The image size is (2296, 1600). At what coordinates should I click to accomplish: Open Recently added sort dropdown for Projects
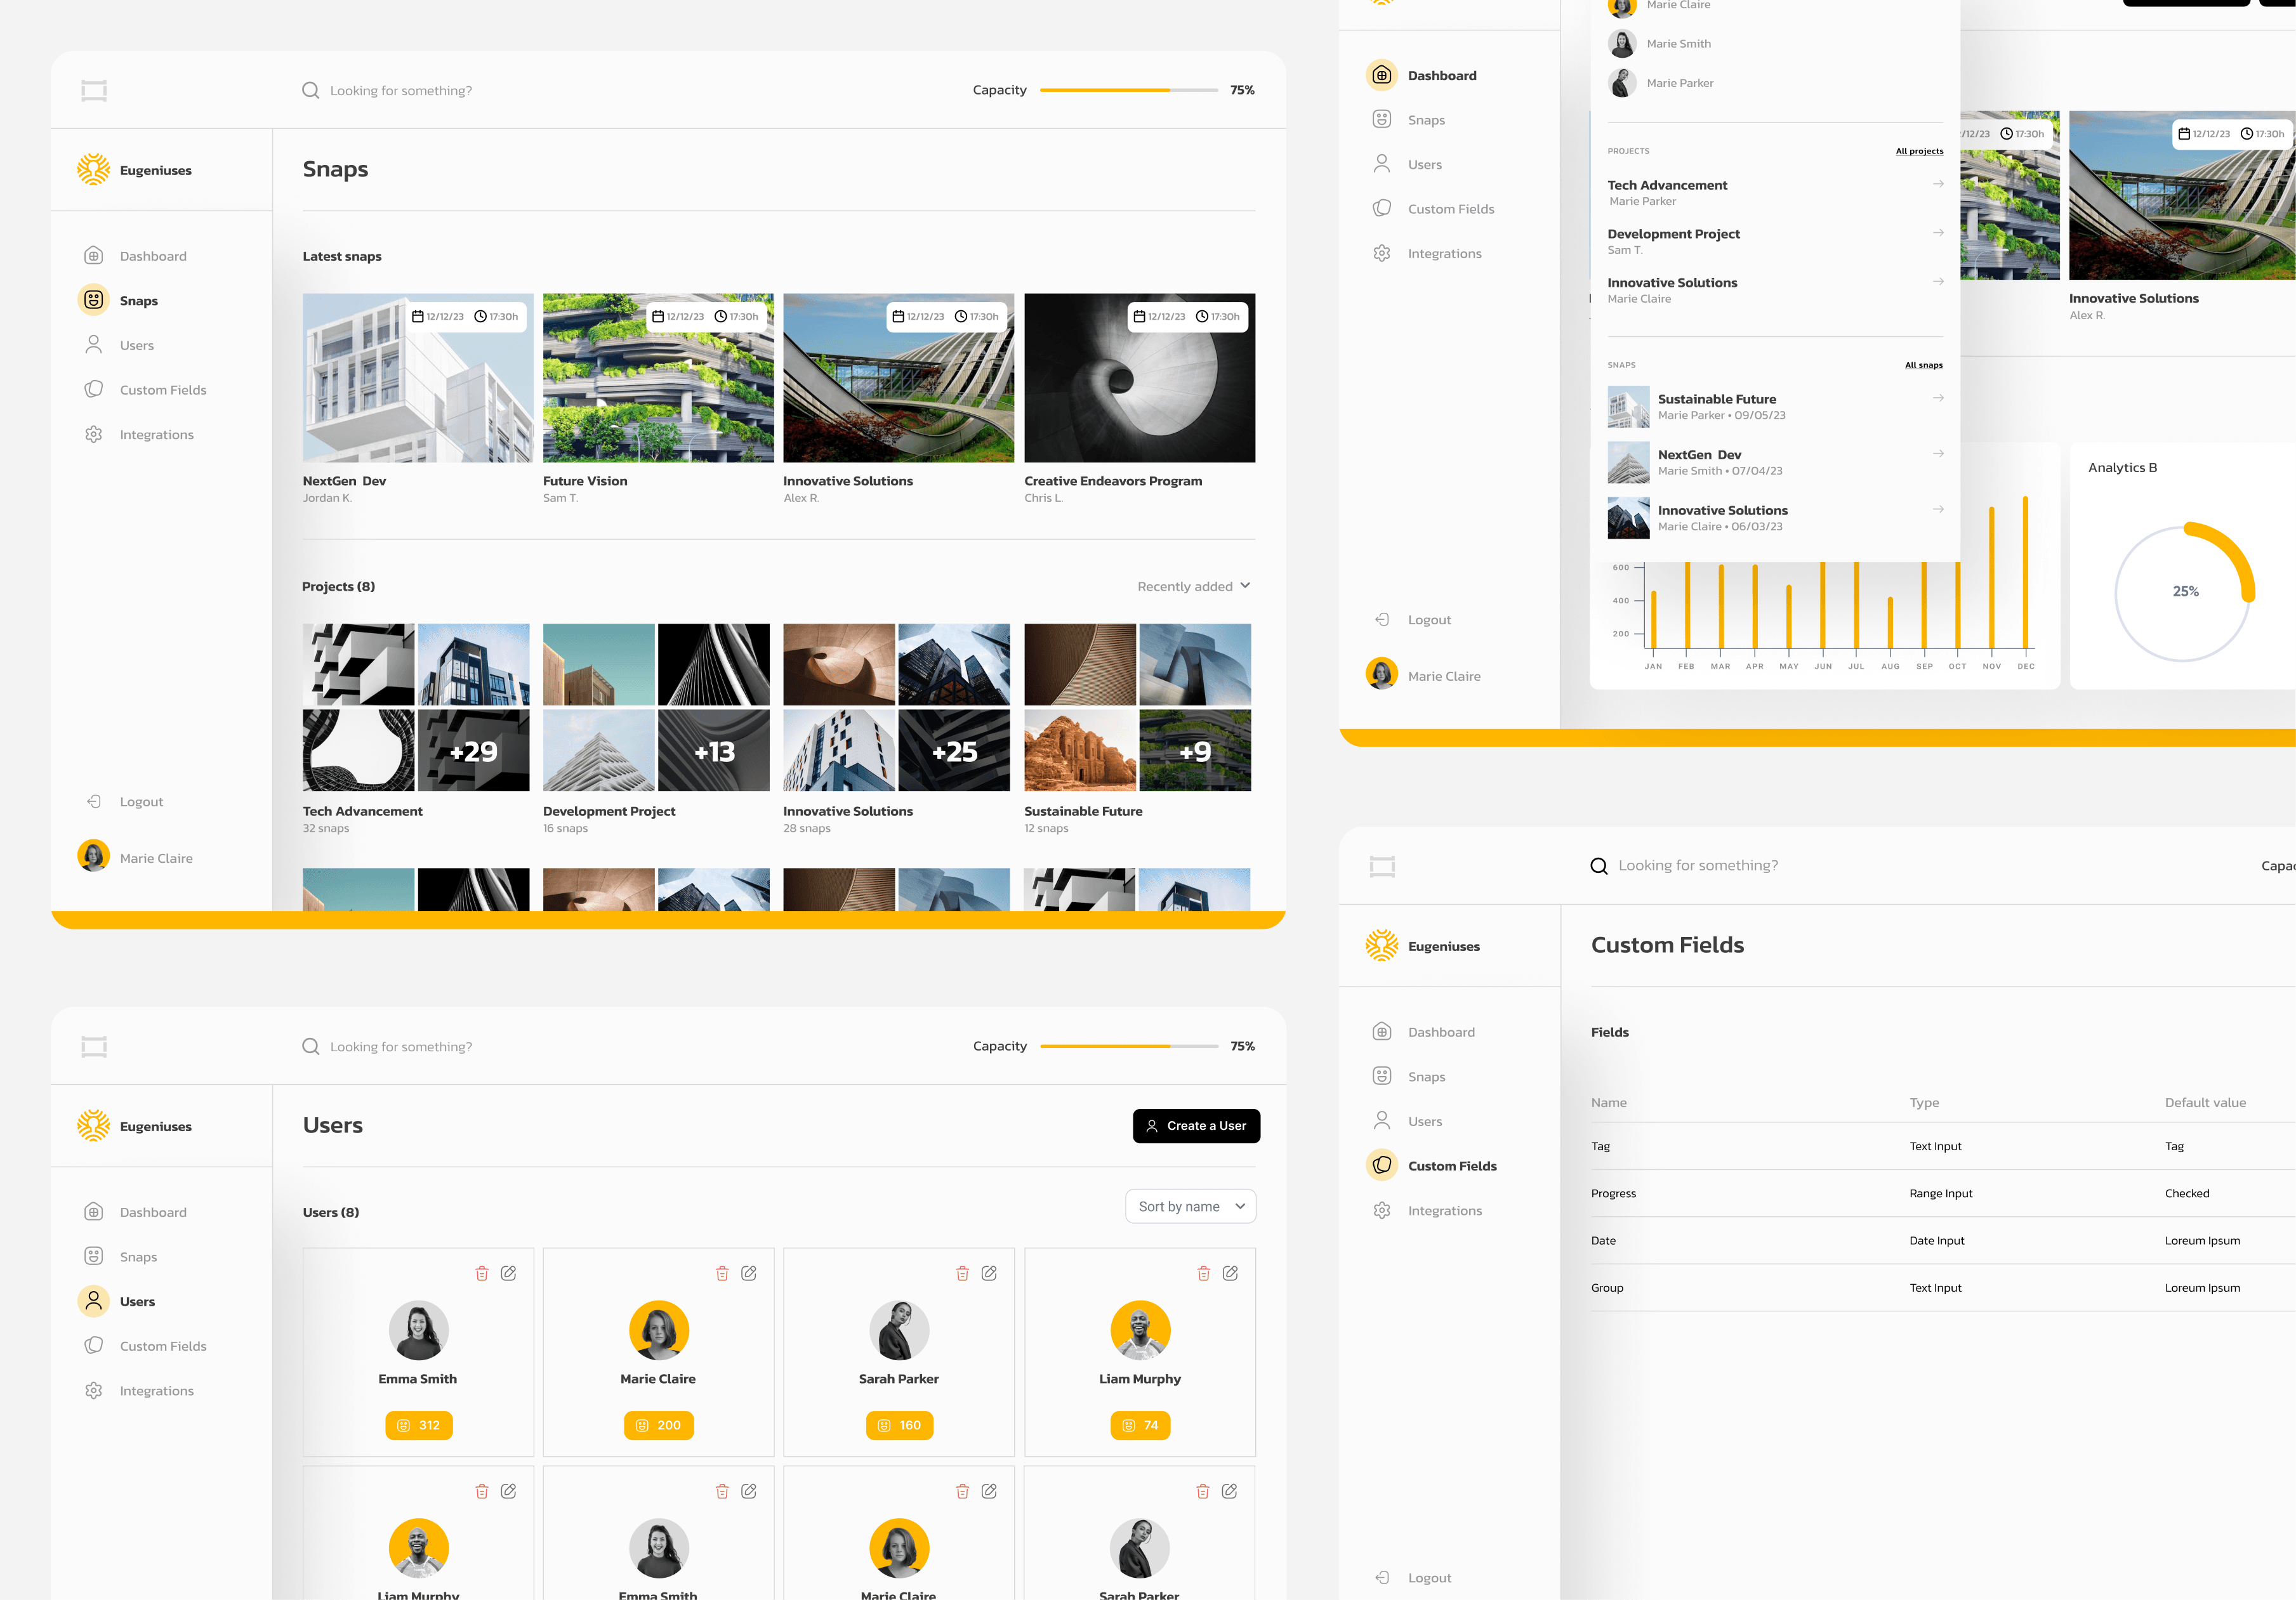tap(1194, 586)
